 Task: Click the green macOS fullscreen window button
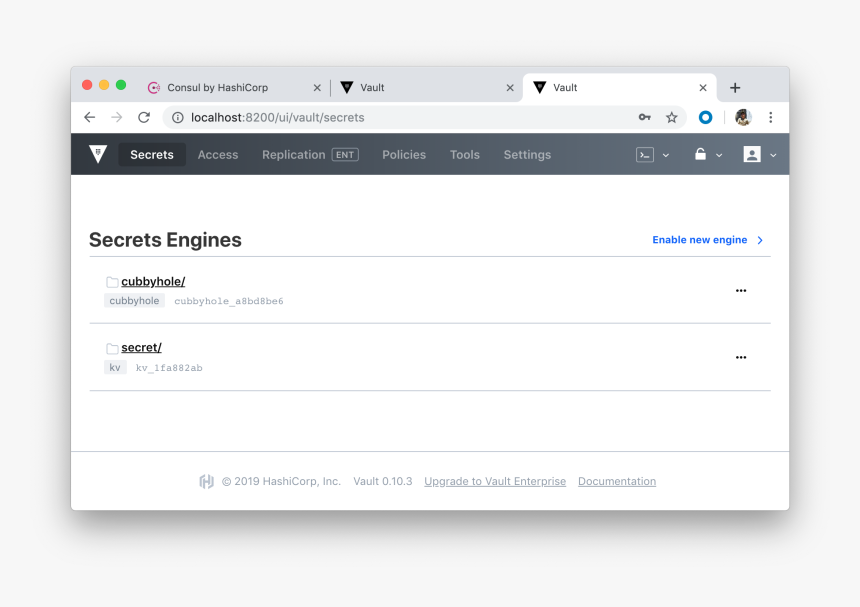pos(121,85)
